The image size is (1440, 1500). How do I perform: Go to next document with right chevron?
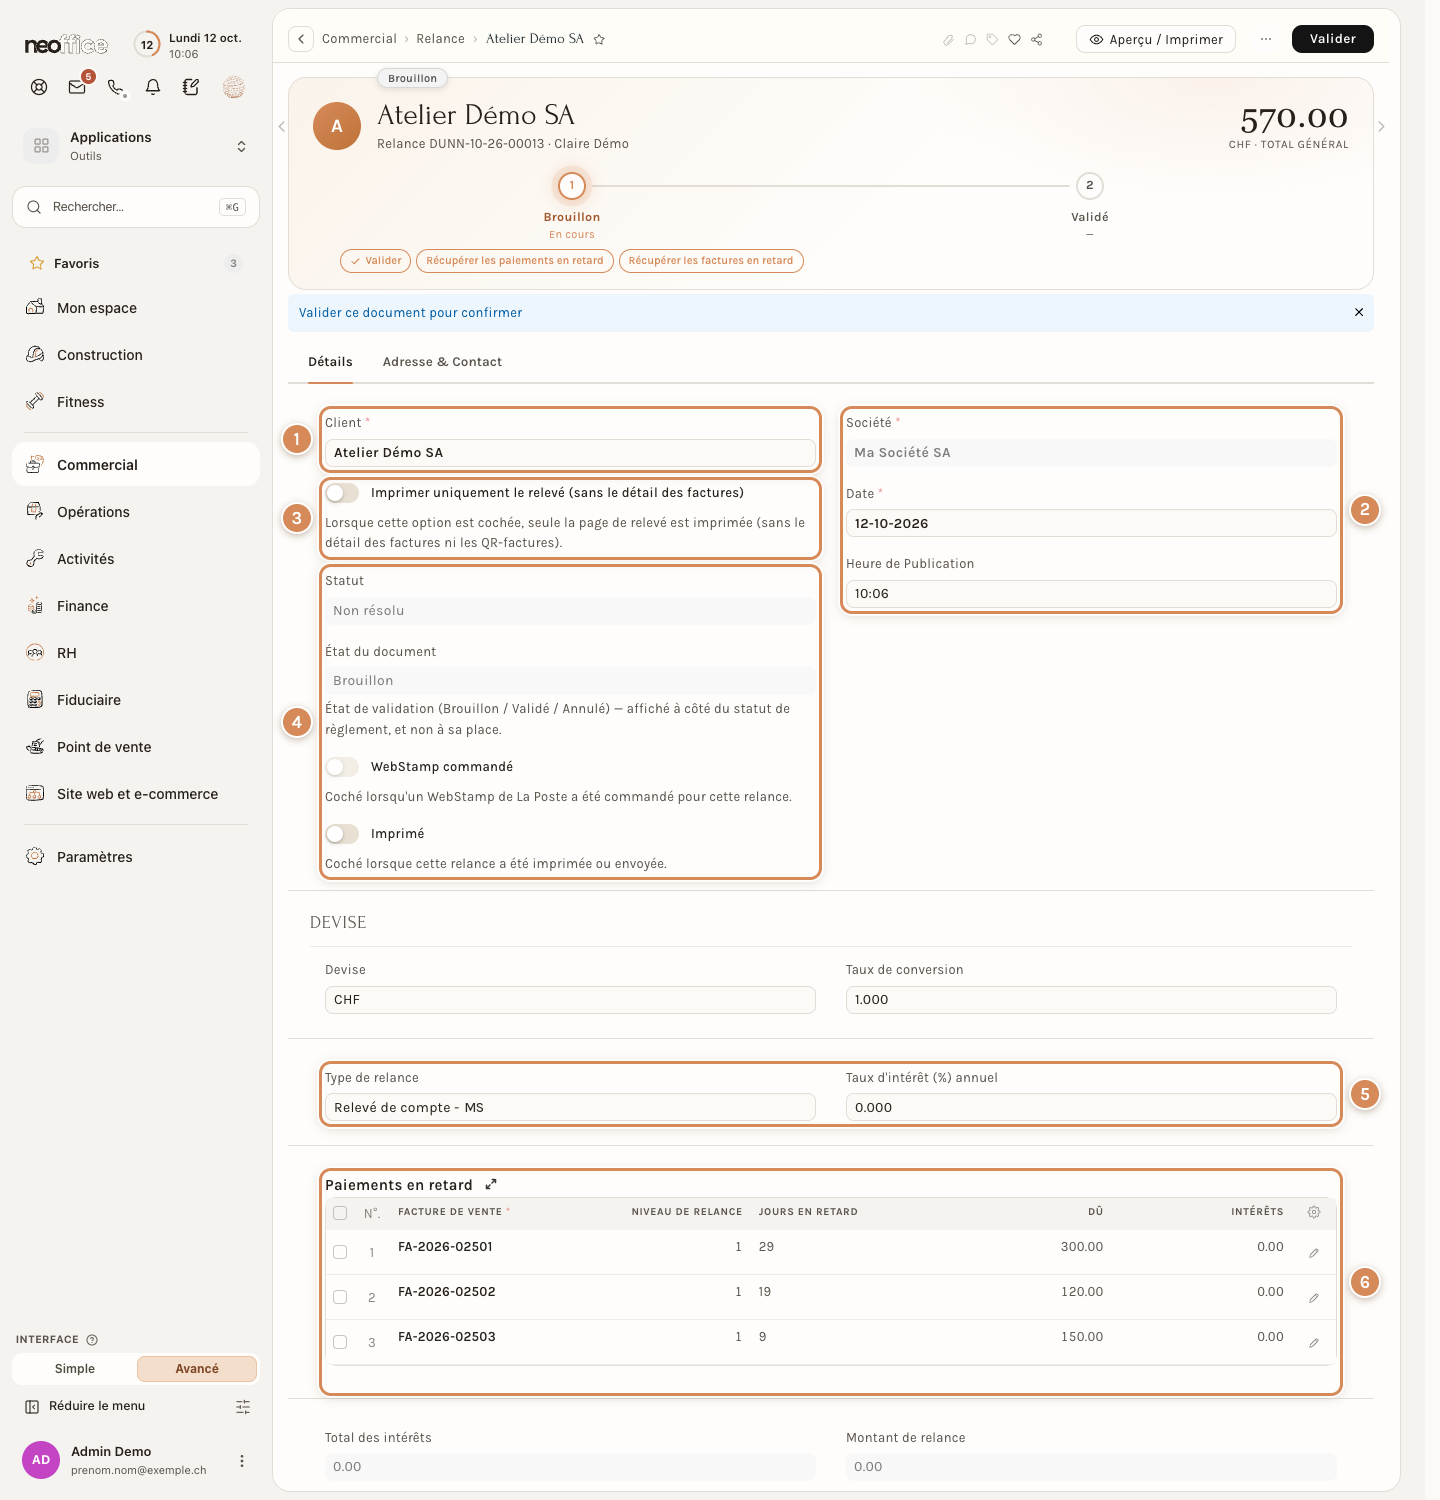click(1381, 127)
